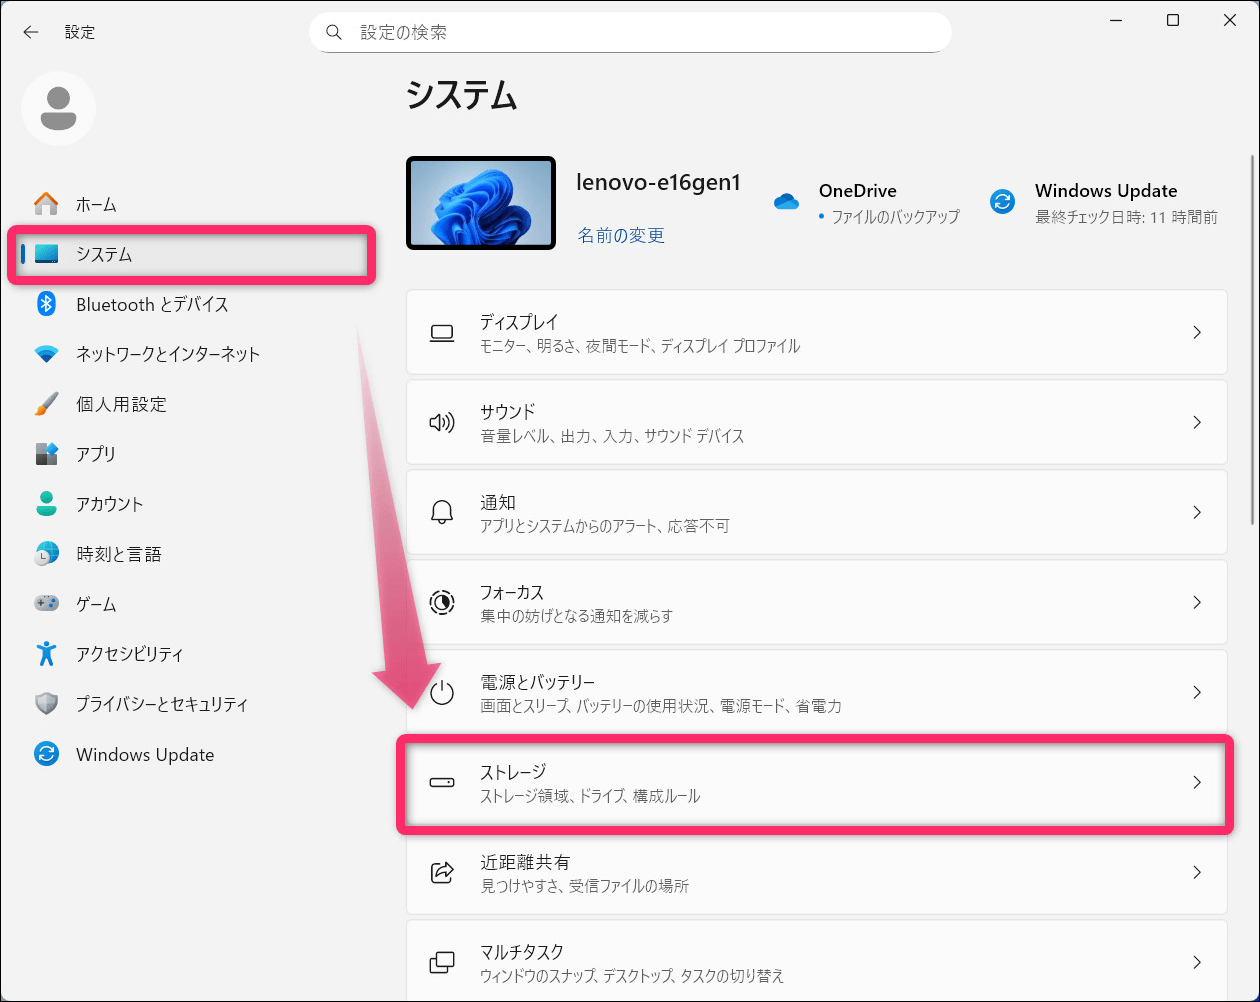Open ストレージ using its right chevron

point(1196,783)
